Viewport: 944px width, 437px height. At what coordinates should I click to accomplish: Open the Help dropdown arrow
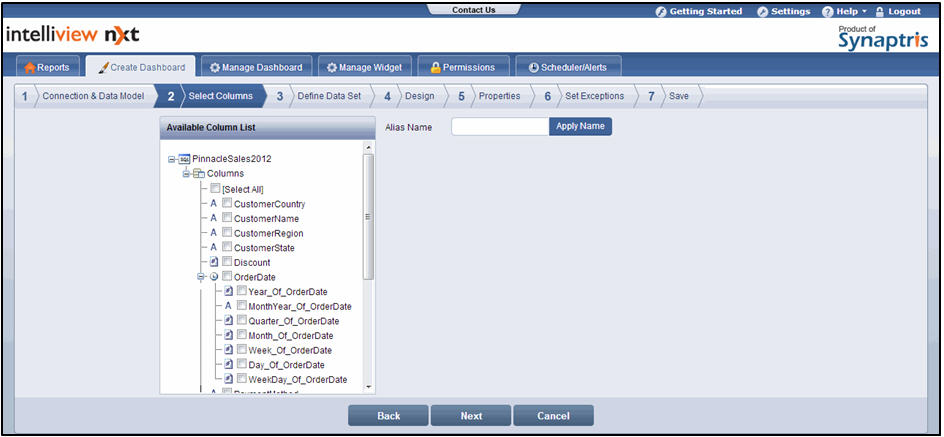pyautogui.click(x=865, y=11)
